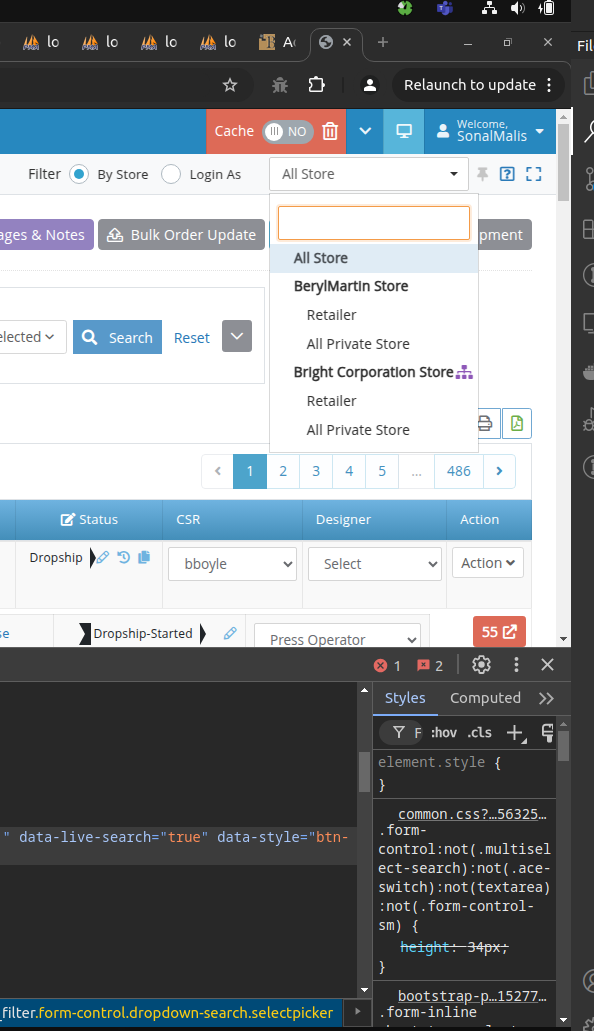594x1031 pixels.
Task: Toggle the Cache NO switch
Action: pyautogui.click(x=287, y=132)
